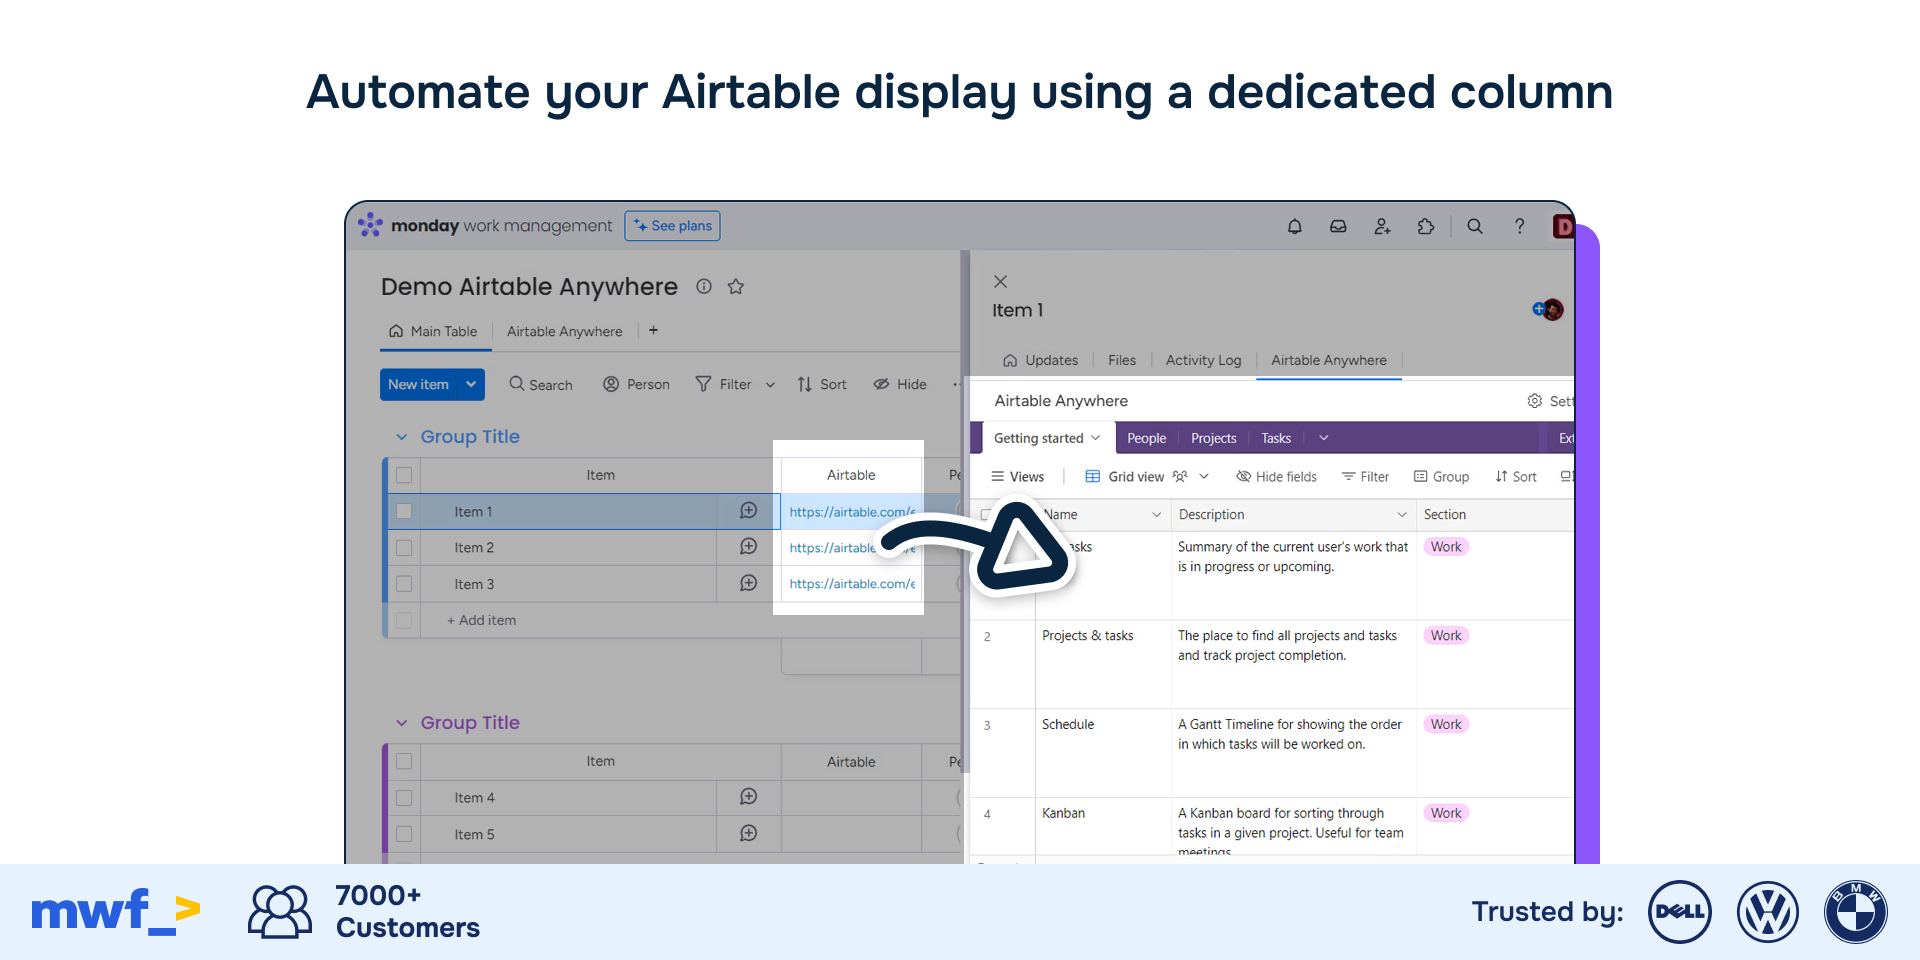Screen dimensions: 1920x960
Task: Open the Name column dropdown
Action: pos(1157,514)
